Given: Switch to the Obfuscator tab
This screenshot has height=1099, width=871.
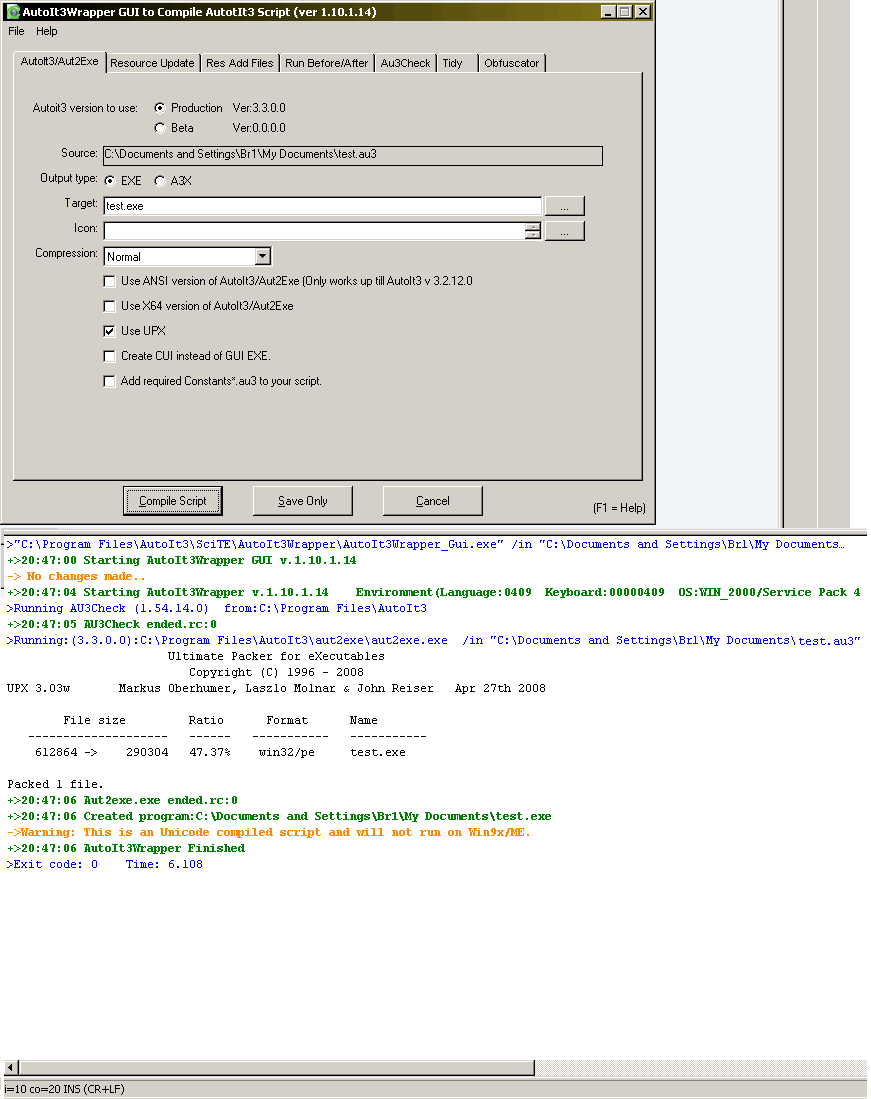Looking at the screenshot, I should tap(512, 63).
